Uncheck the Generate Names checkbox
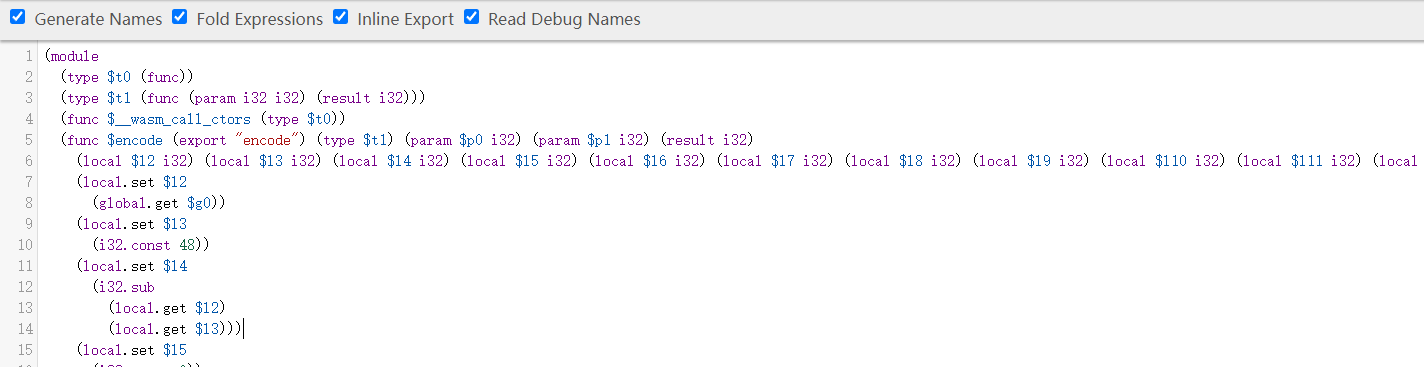The height and width of the screenshot is (367, 1424). pyautogui.click(x=17, y=17)
